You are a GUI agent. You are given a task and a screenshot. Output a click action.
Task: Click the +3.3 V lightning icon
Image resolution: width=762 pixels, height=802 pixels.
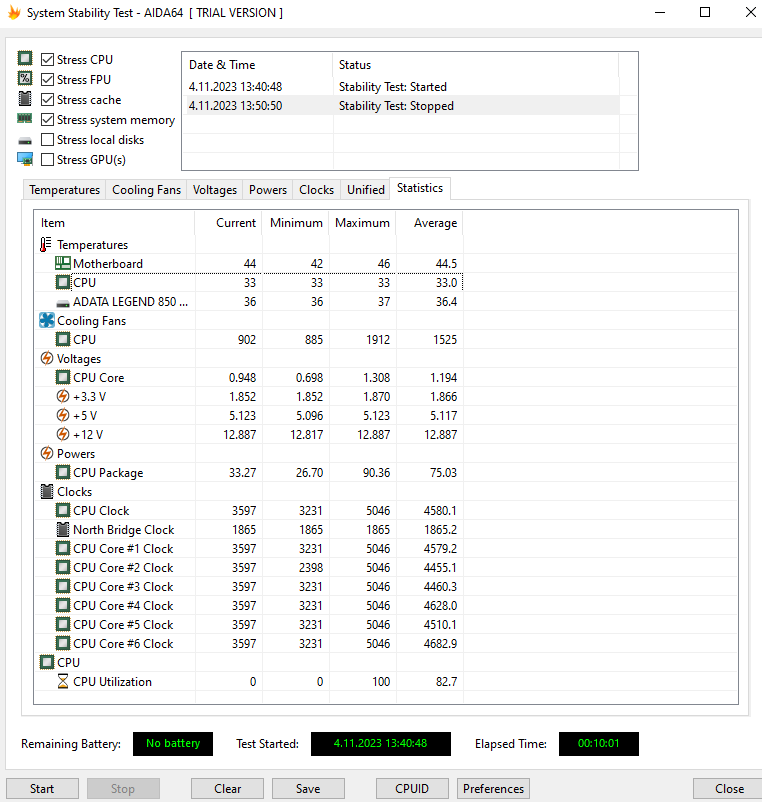coord(62,396)
